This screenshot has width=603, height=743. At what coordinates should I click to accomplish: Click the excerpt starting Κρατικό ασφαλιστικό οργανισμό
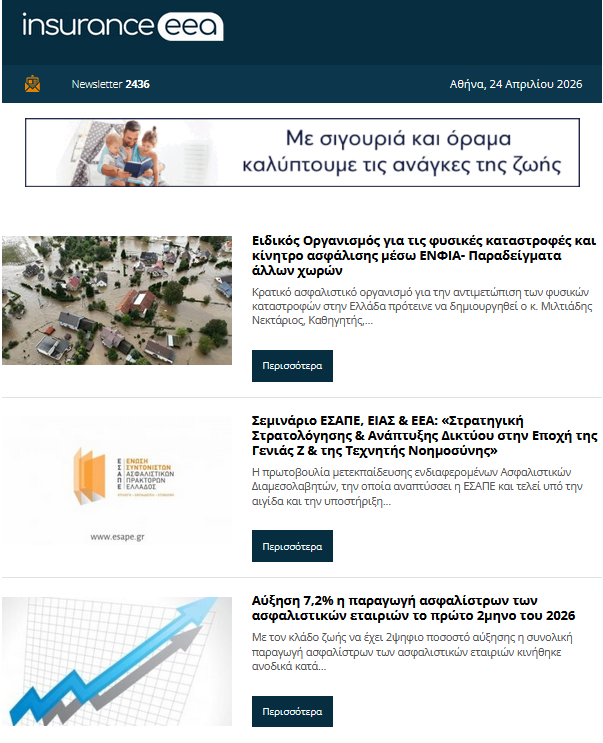[x=422, y=306]
